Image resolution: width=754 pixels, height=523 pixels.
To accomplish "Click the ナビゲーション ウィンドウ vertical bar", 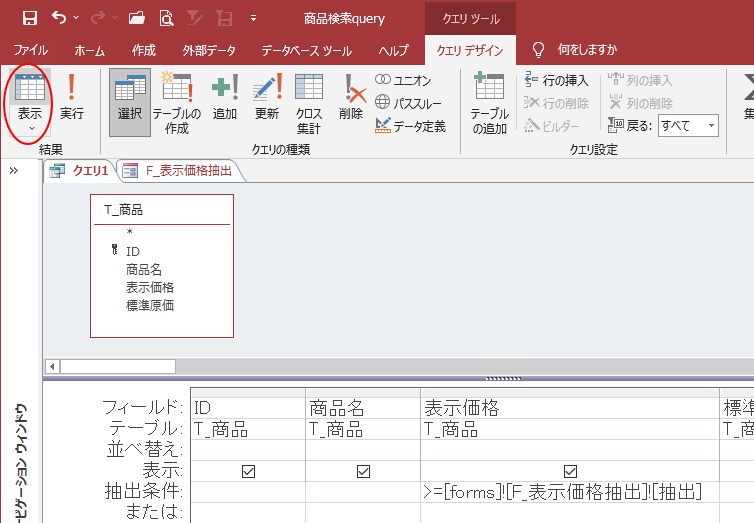I will coord(22,461).
